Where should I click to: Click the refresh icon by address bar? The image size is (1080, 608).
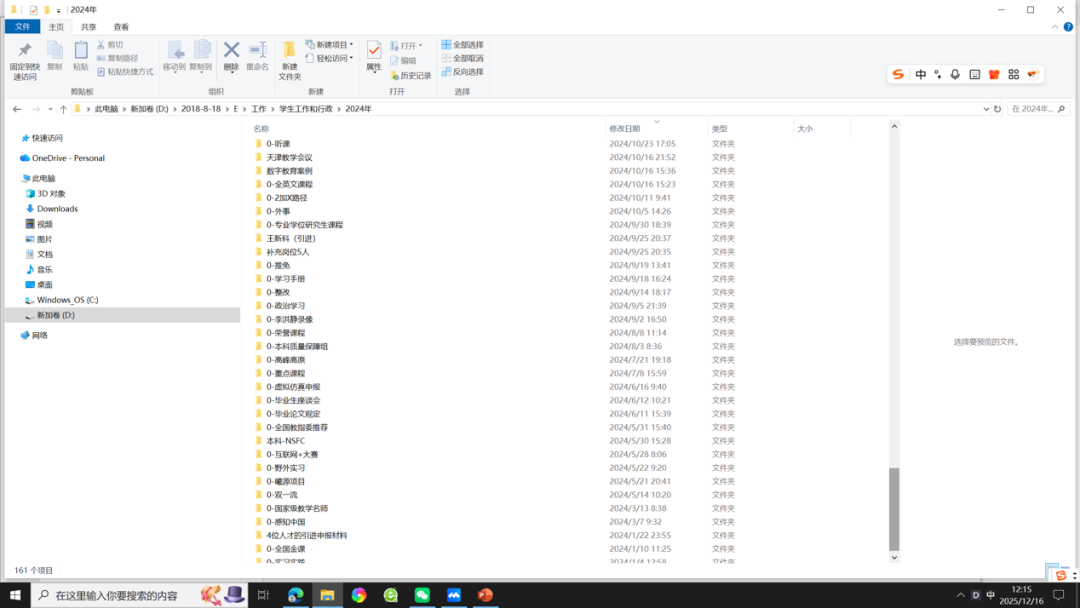click(997, 109)
